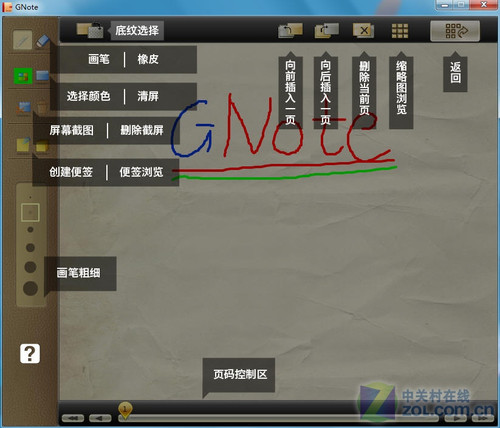Insert a page after current page icon

[327, 31]
